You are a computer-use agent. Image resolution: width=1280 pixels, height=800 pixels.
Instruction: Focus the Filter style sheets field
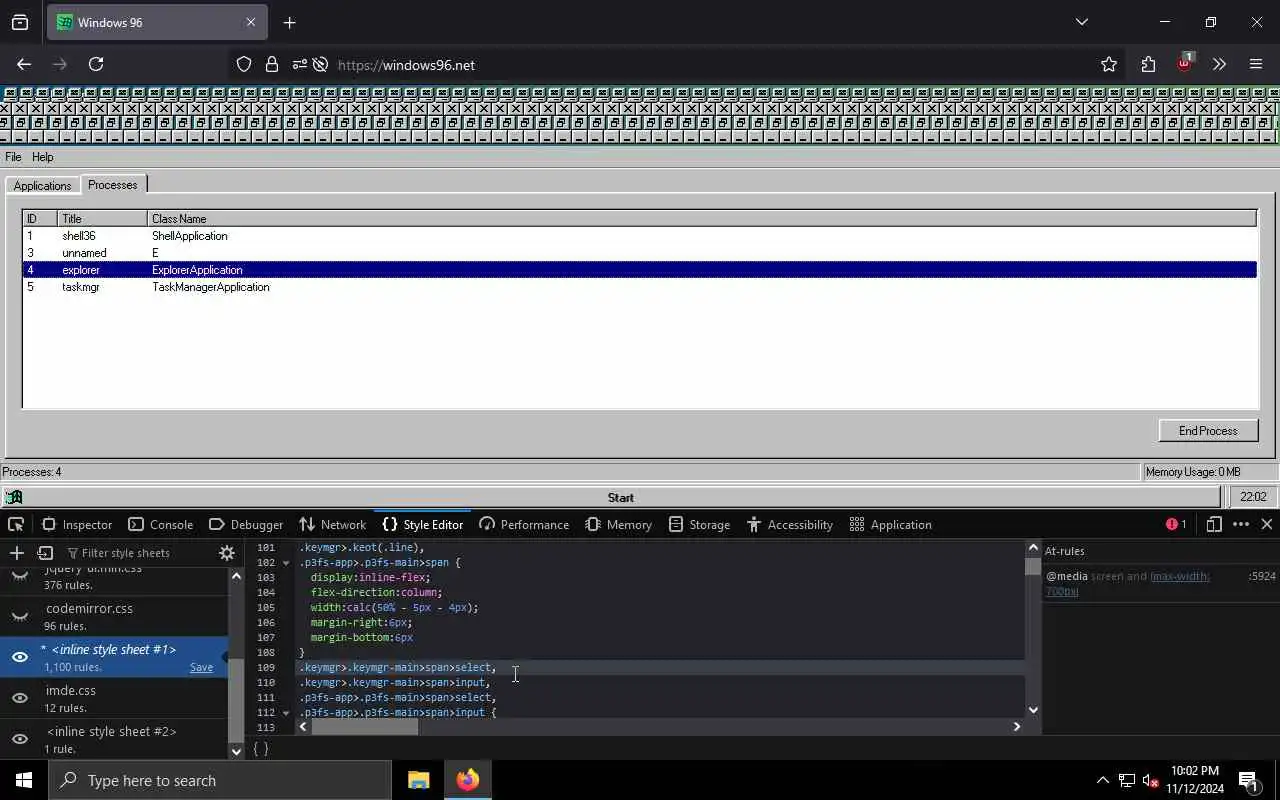coord(138,553)
